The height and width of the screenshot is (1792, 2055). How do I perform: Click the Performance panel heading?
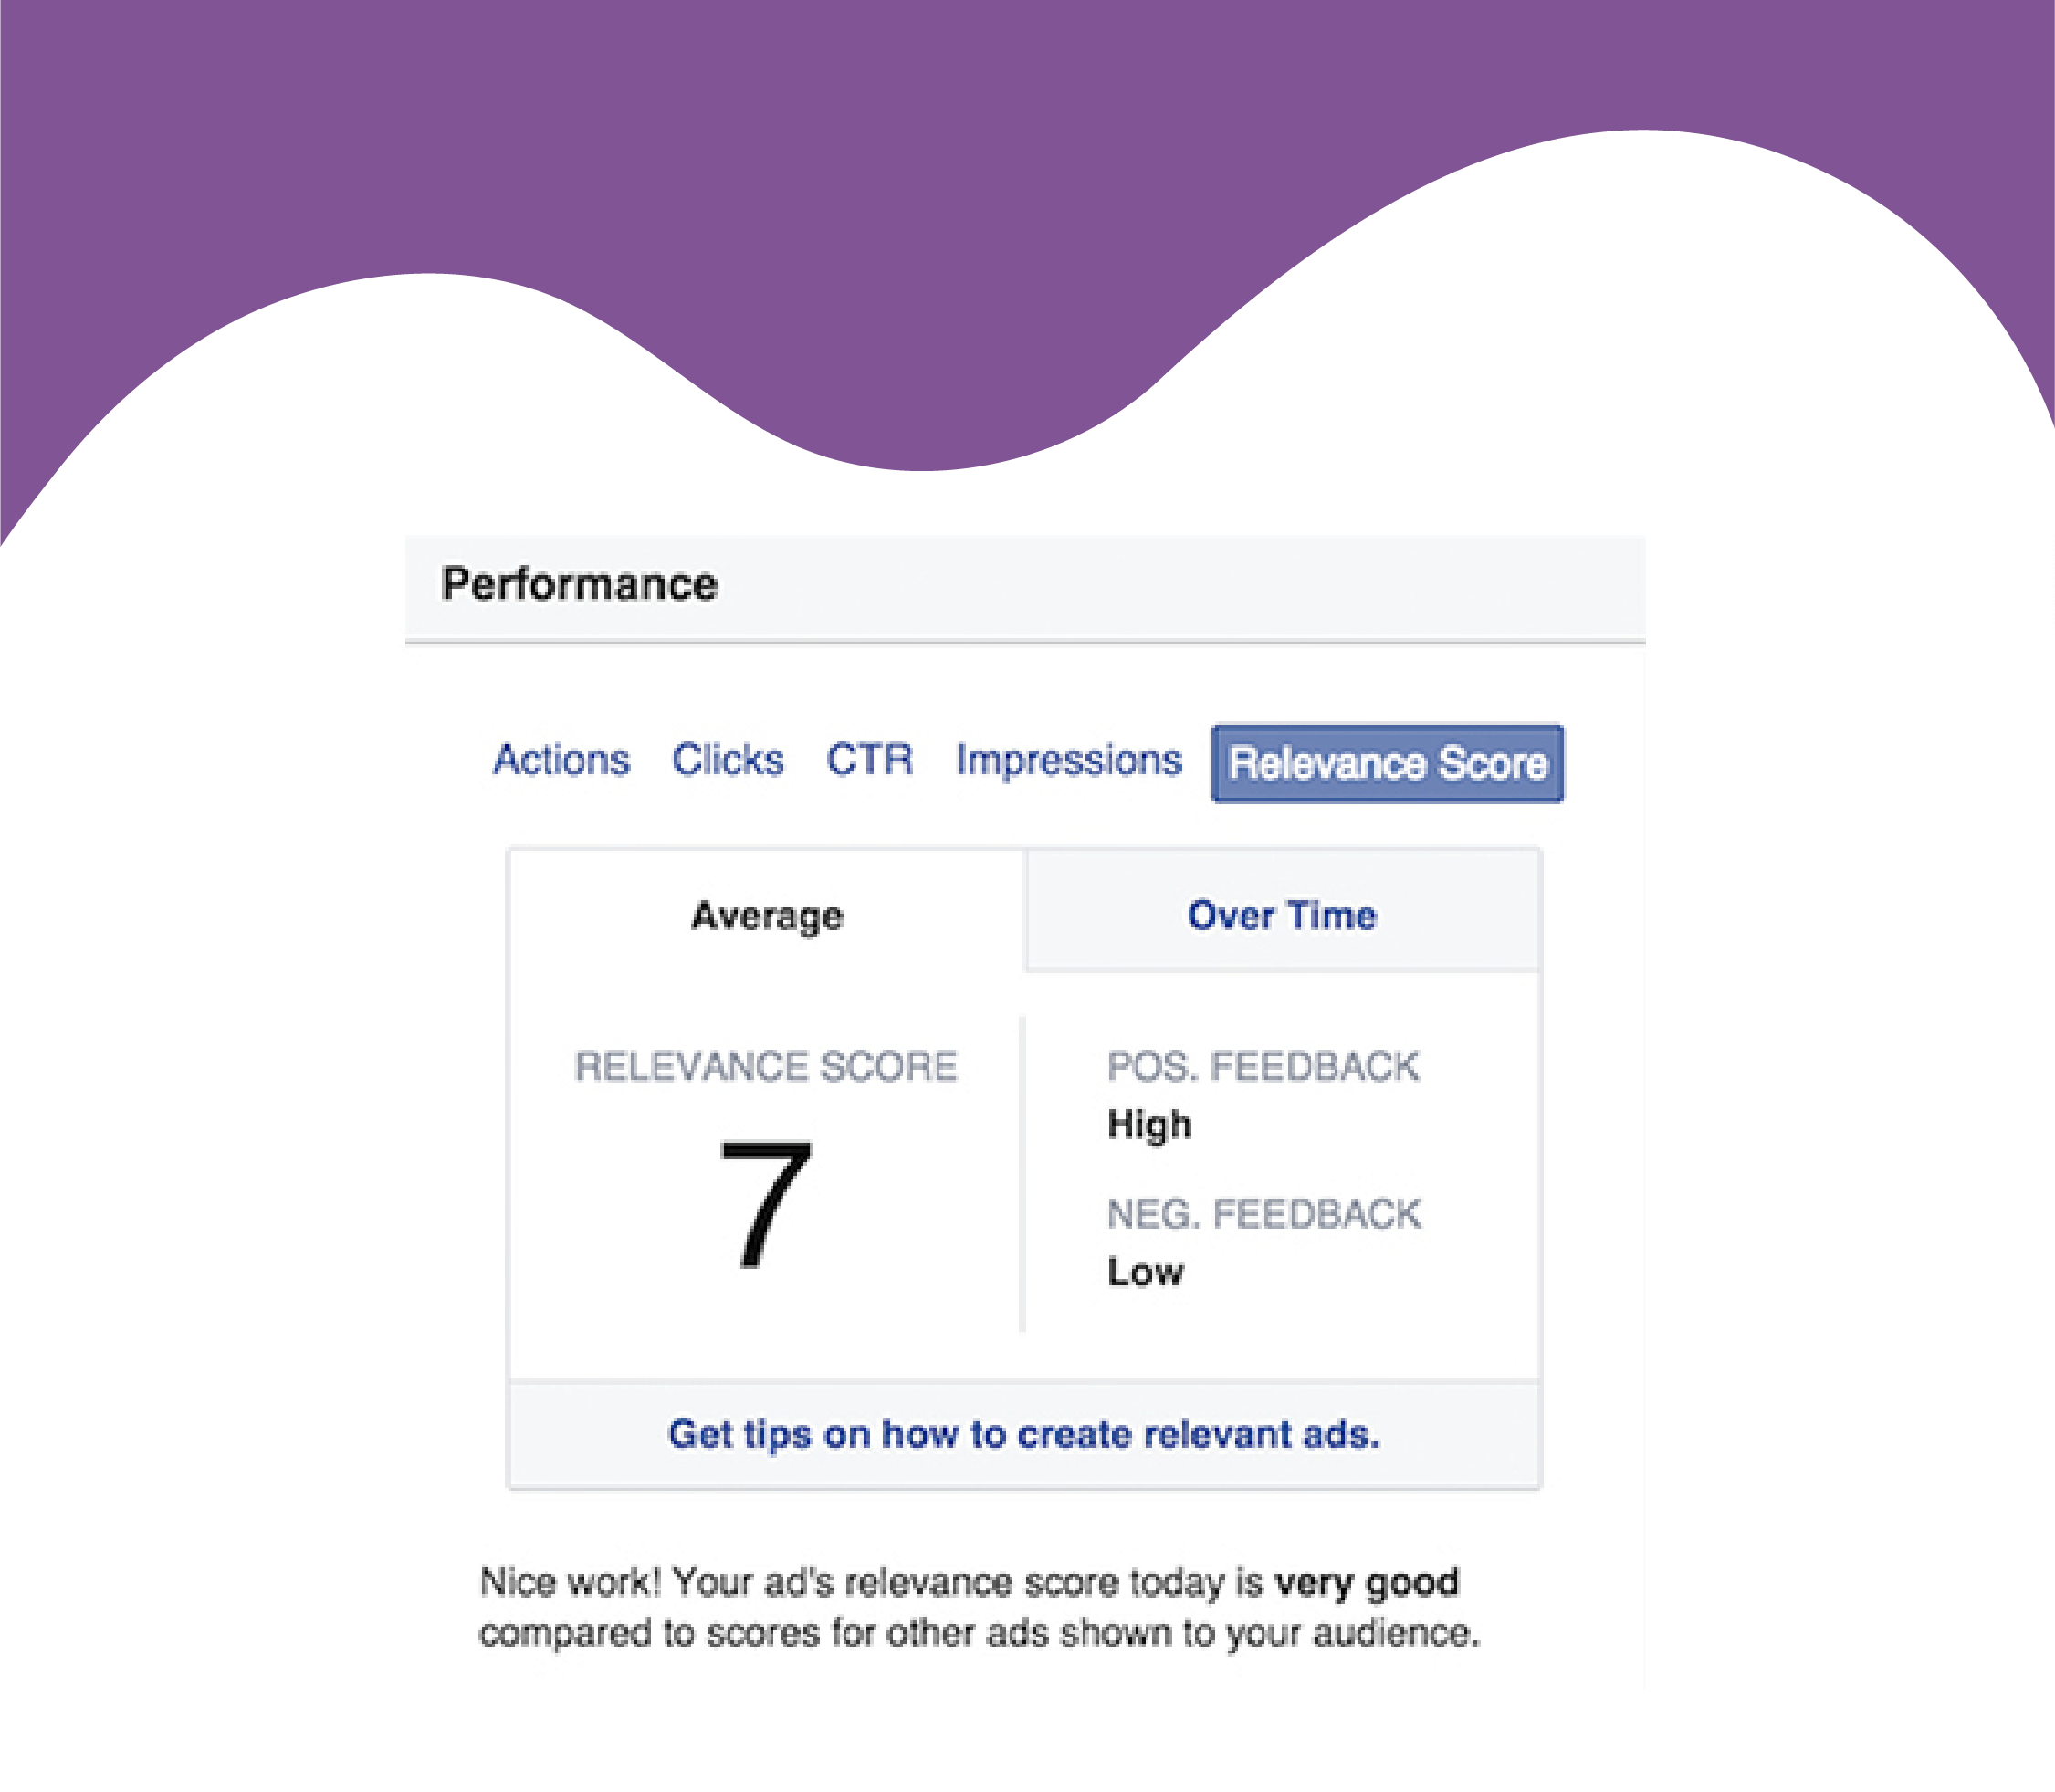[x=580, y=585]
